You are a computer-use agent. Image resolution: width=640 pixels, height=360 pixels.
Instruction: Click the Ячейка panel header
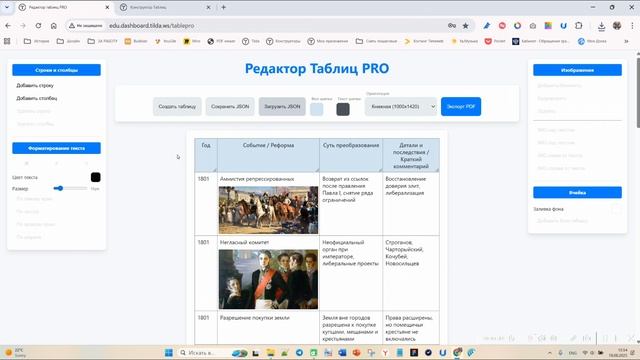(x=577, y=192)
